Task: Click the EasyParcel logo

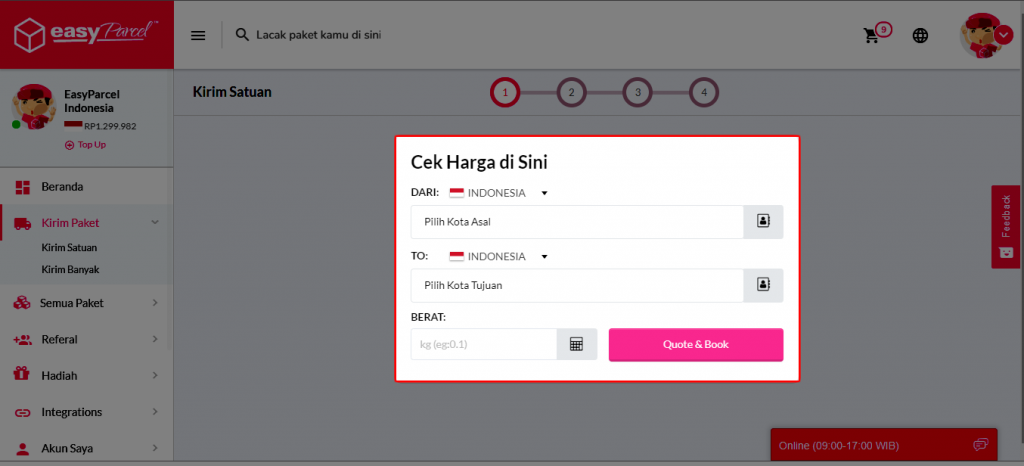Action: 86,34
